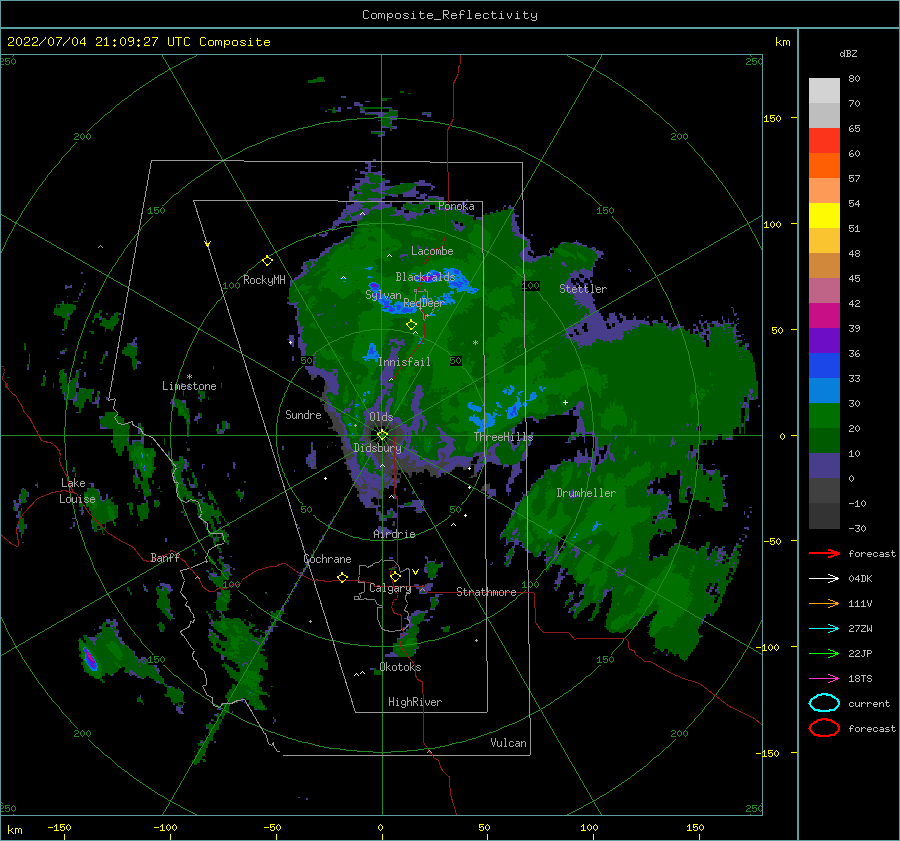Click the yellow diamond marker above RockyMH
This screenshot has width=900, height=841.
(267, 261)
